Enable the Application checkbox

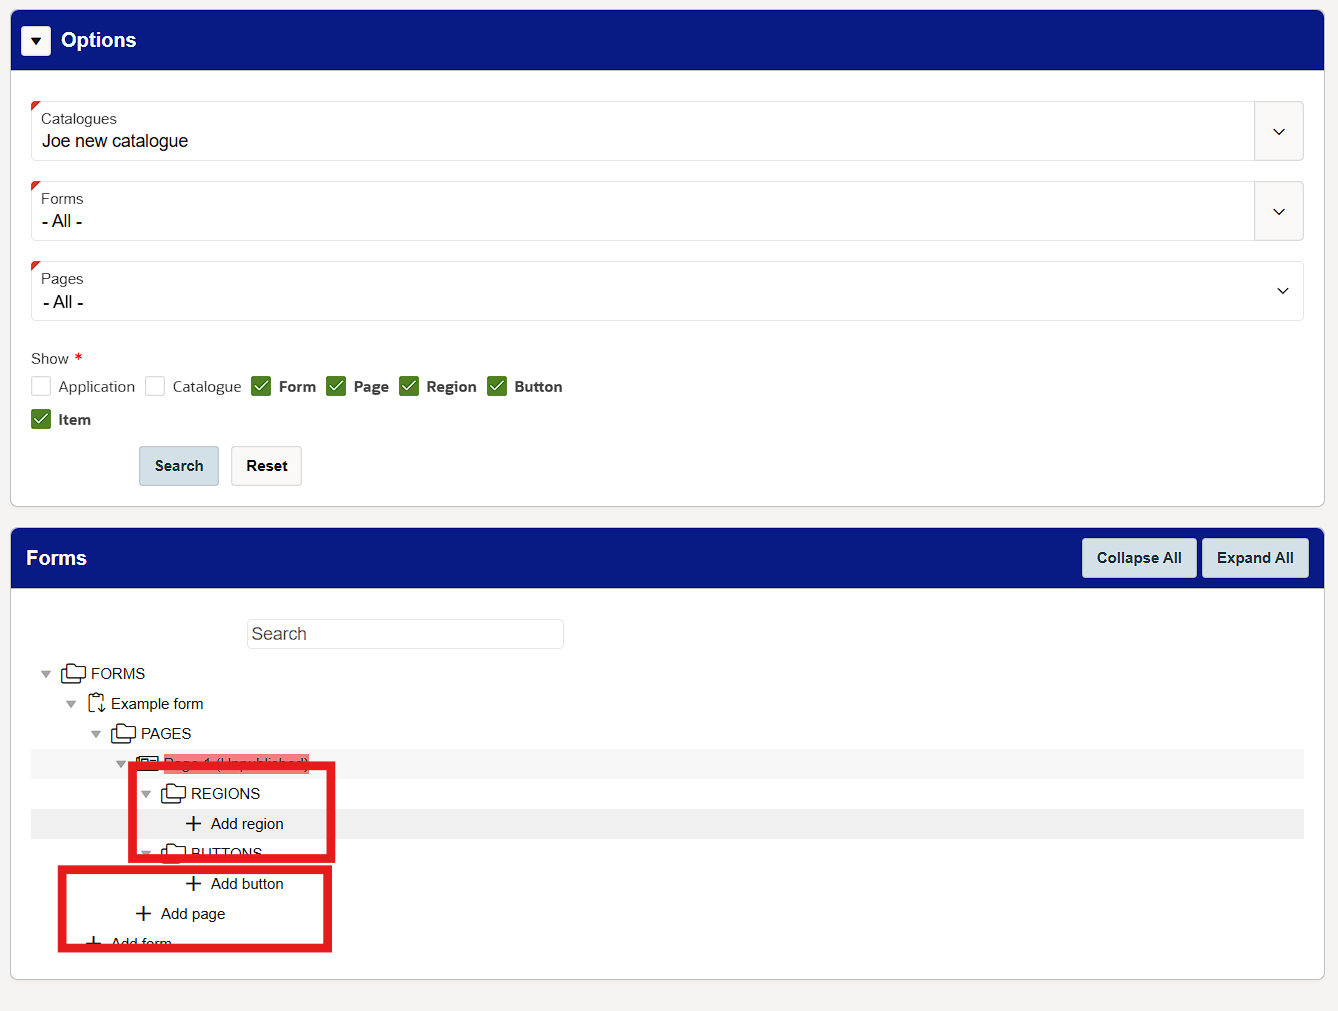click(x=41, y=385)
